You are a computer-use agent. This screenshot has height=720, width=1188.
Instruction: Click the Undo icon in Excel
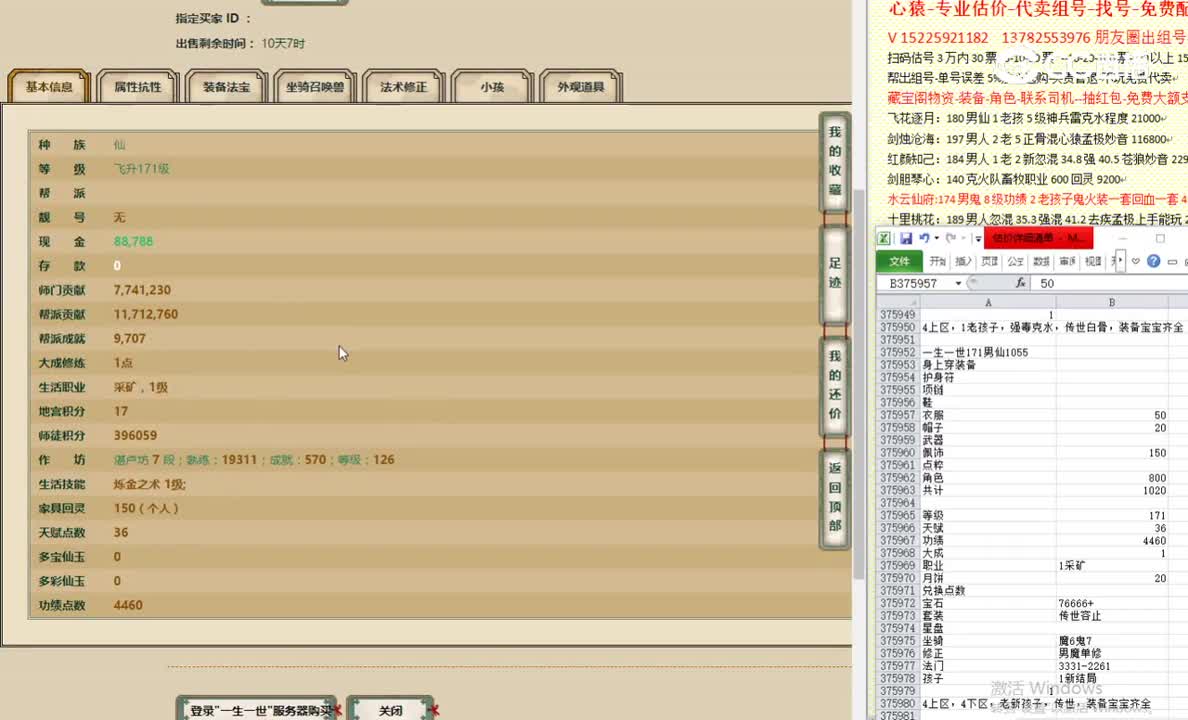pyautogui.click(x=926, y=238)
